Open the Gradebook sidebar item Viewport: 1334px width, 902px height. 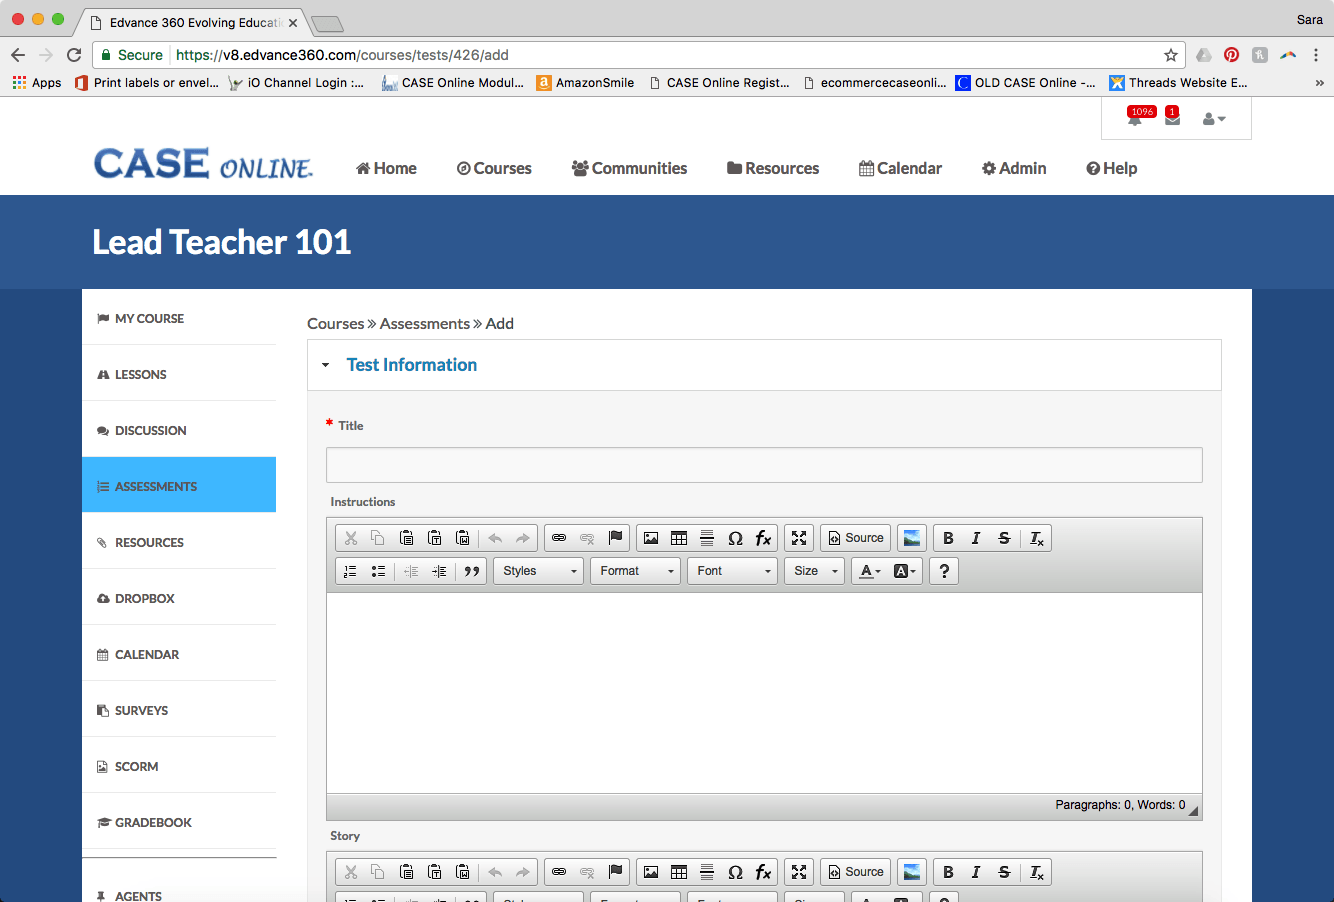153,822
